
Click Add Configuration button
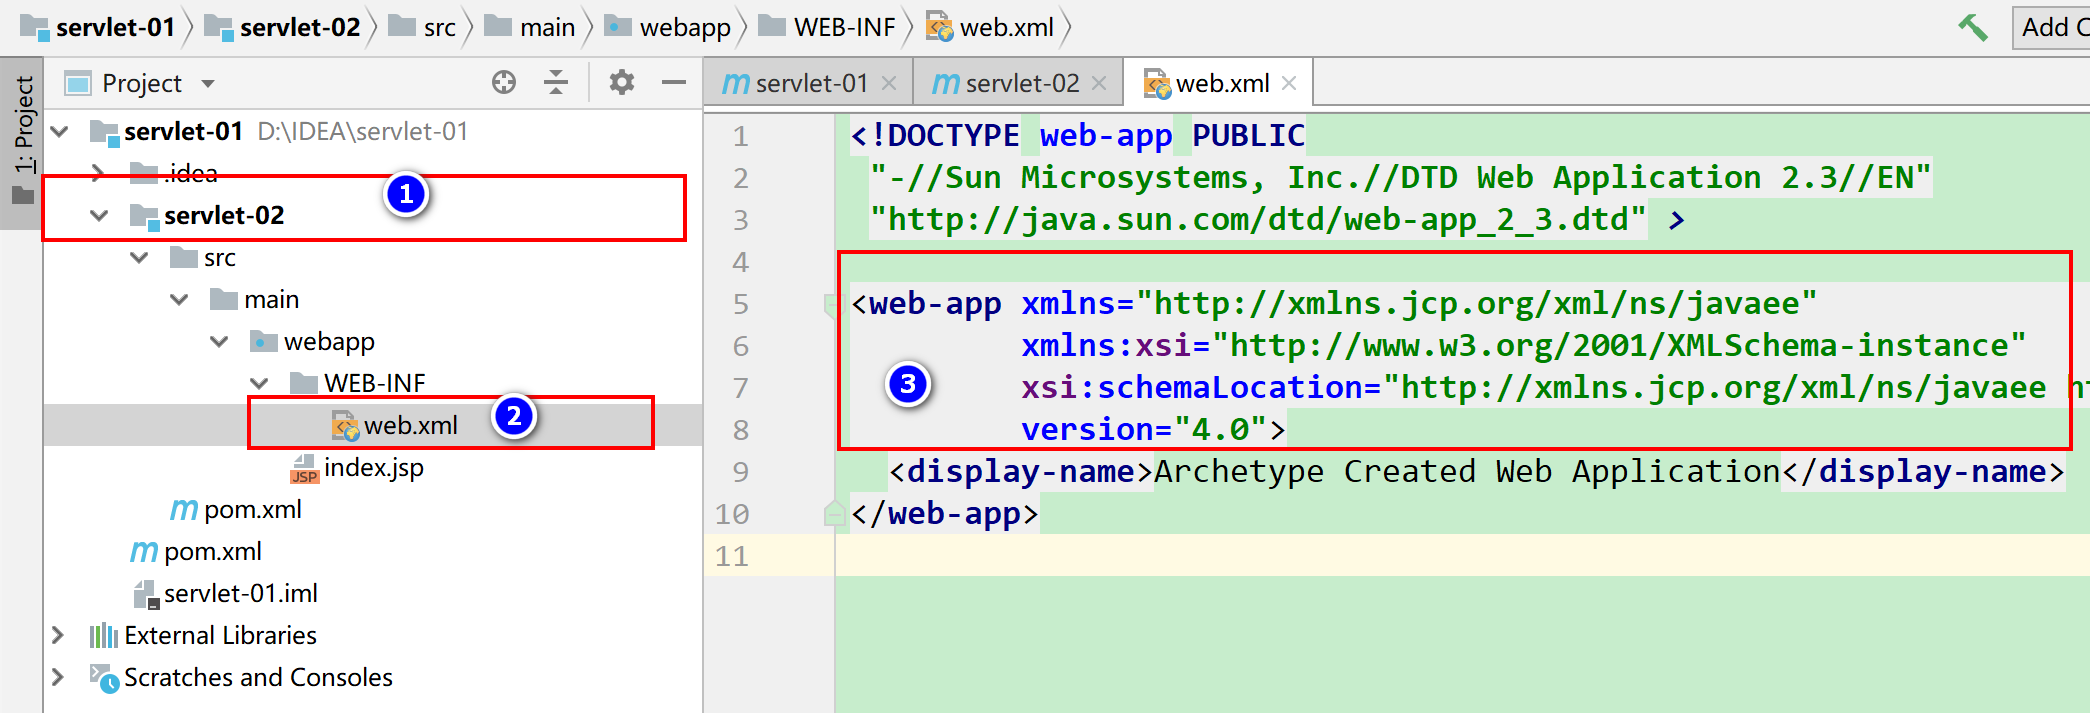[x=2051, y=27]
